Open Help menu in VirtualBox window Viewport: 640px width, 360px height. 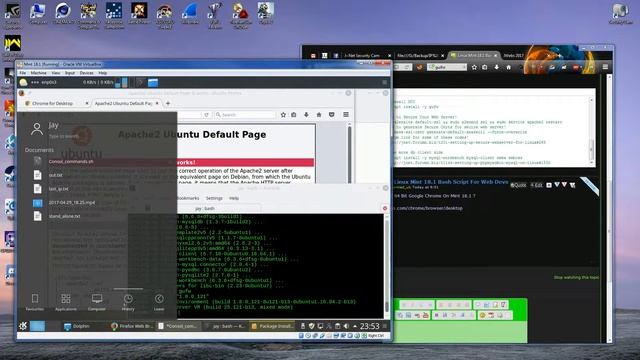(103, 73)
